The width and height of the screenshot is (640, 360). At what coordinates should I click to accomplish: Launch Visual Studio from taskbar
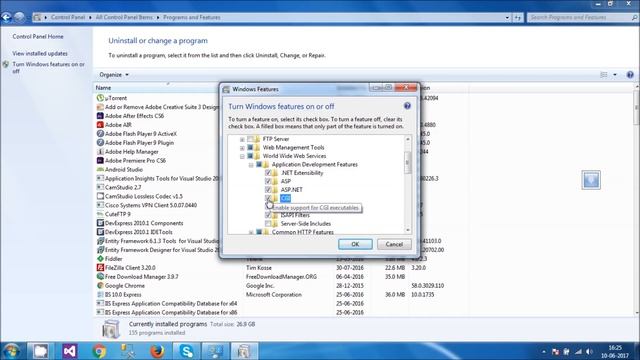coord(69,351)
